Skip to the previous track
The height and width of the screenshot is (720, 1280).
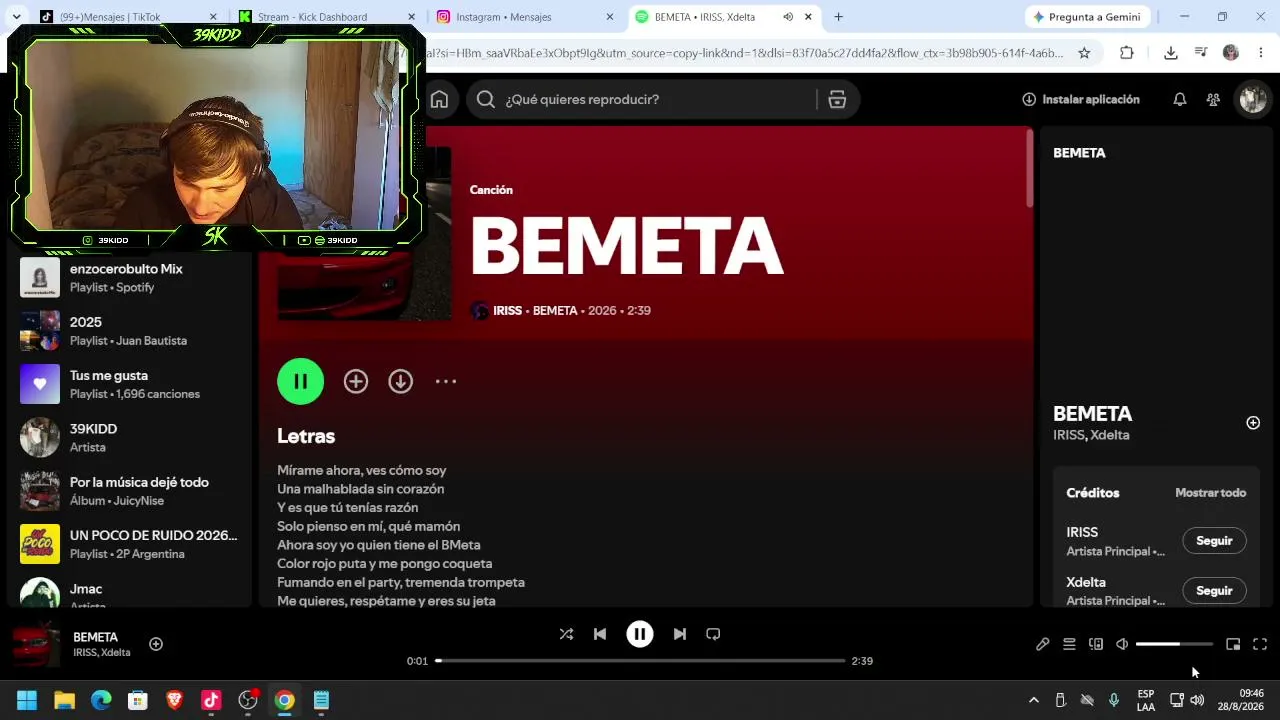pyautogui.click(x=600, y=634)
